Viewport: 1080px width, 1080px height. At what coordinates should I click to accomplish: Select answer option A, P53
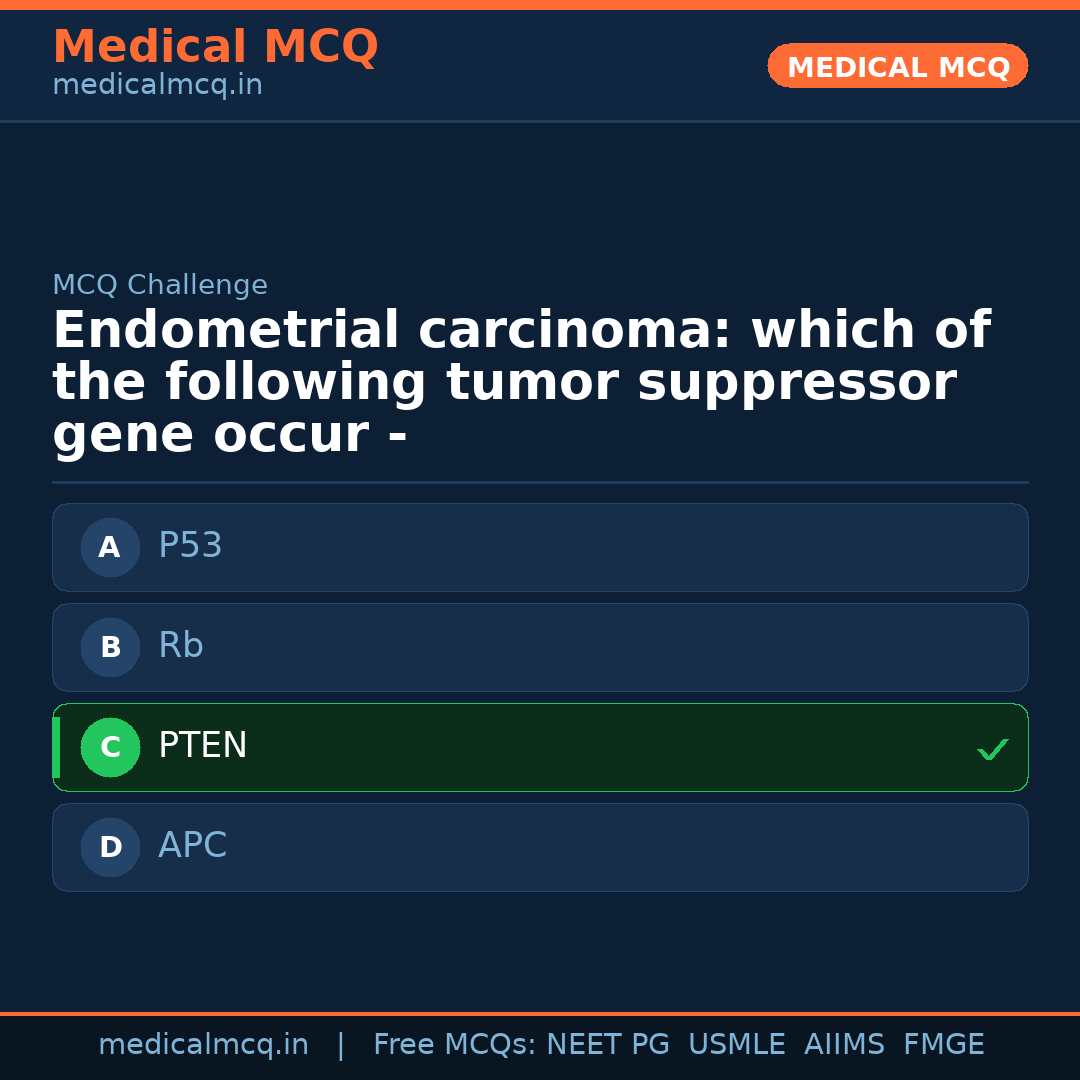(540, 547)
